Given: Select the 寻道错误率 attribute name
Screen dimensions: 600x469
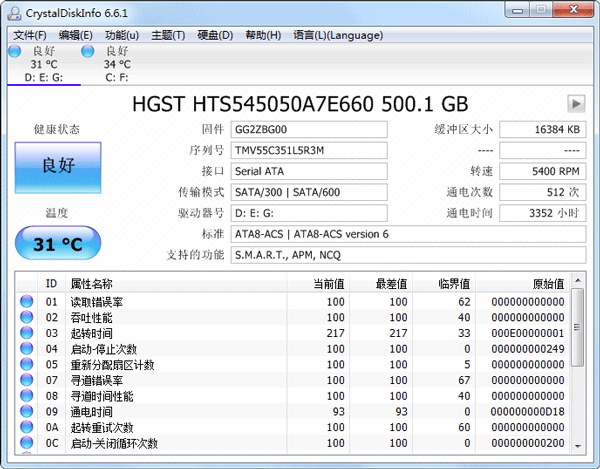Looking at the screenshot, I should point(97,380).
